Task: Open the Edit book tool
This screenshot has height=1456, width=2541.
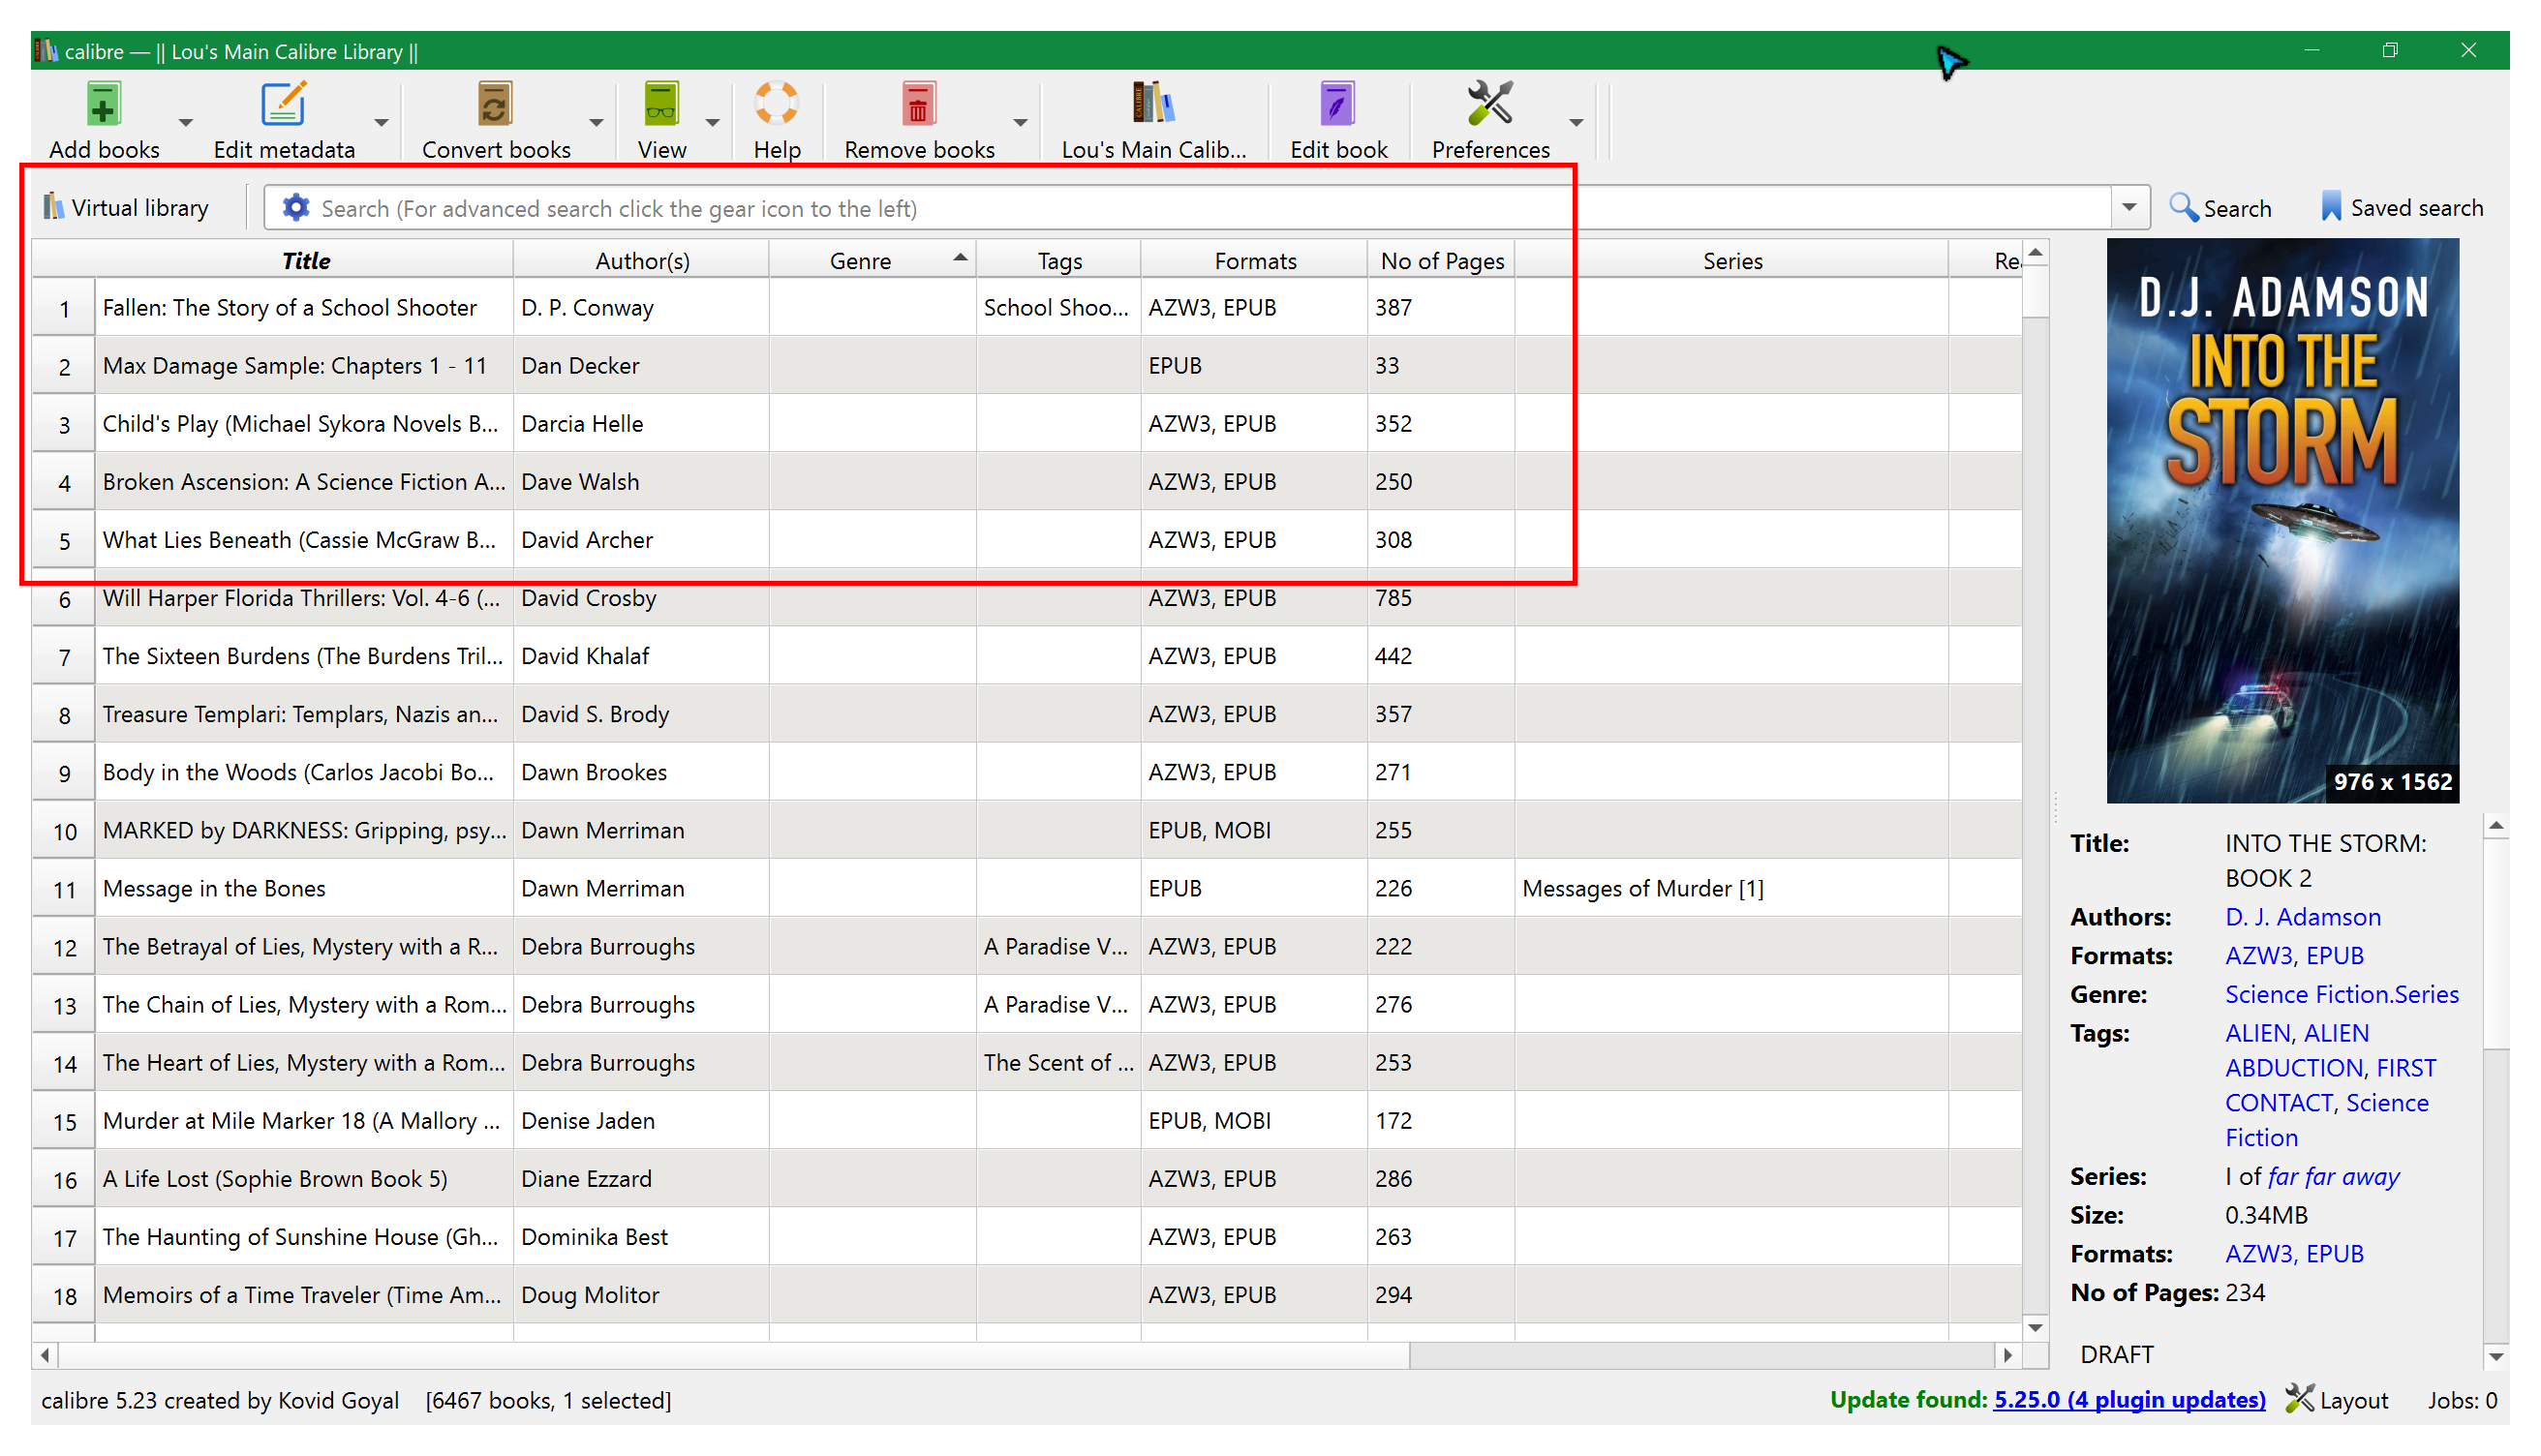Action: pyautogui.click(x=1338, y=104)
